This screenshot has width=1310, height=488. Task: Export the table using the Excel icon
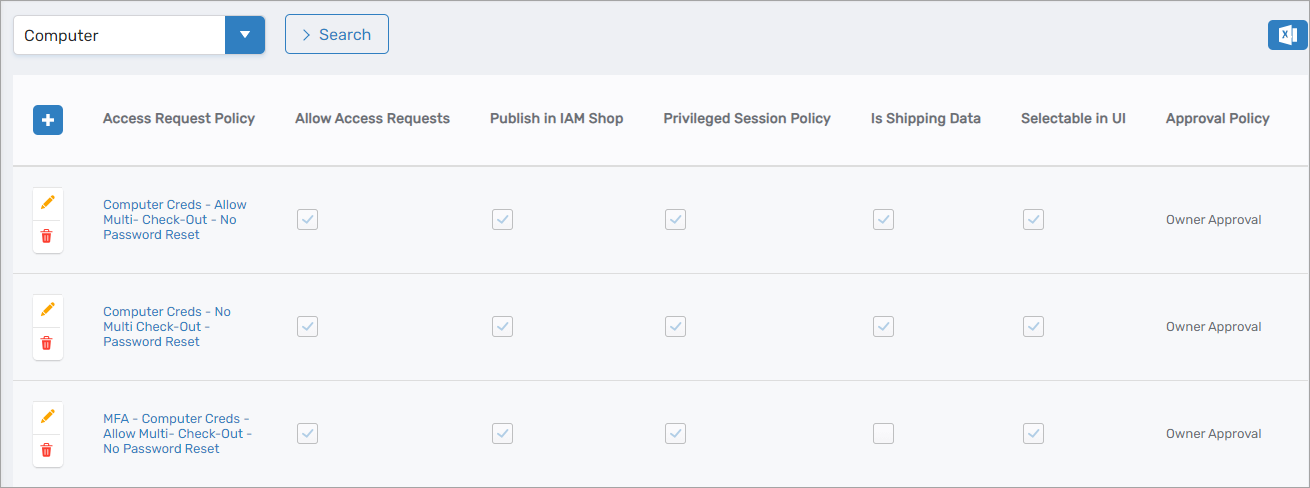[x=1287, y=35]
